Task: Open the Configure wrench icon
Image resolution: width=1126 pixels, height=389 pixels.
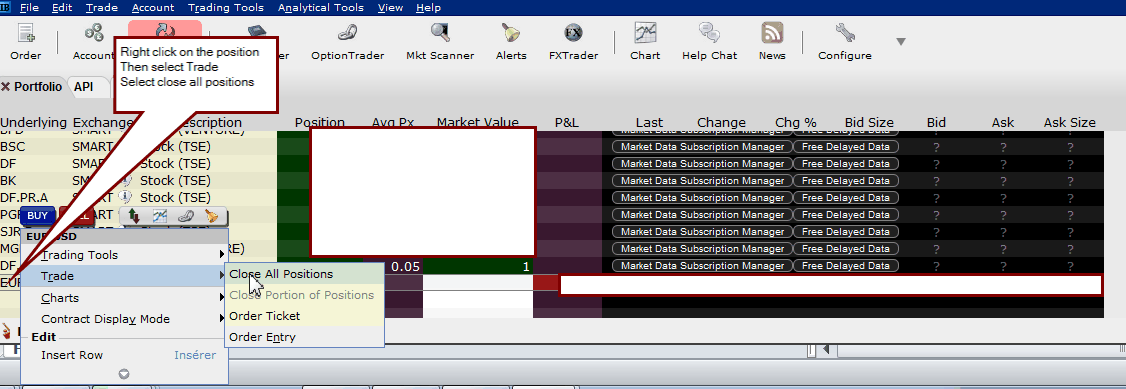Action: pos(844,42)
